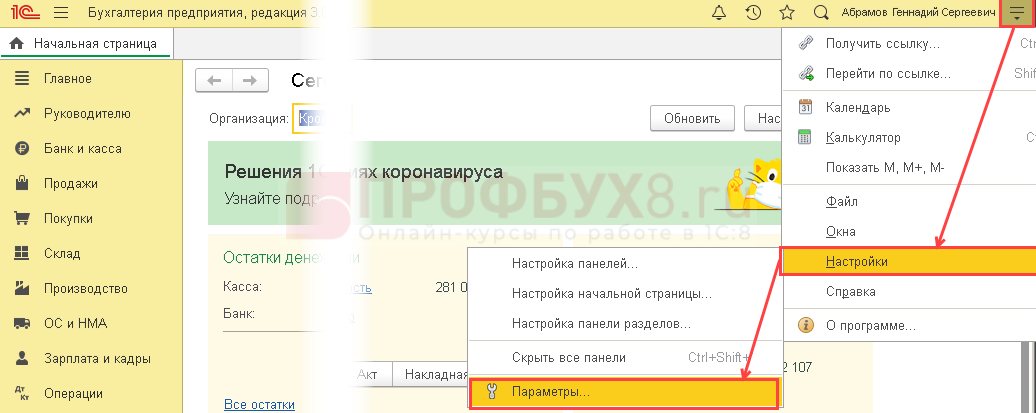The height and width of the screenshot is (413, 1036).
Task: Open the notifications bell icon
Action: click(718, 14)
